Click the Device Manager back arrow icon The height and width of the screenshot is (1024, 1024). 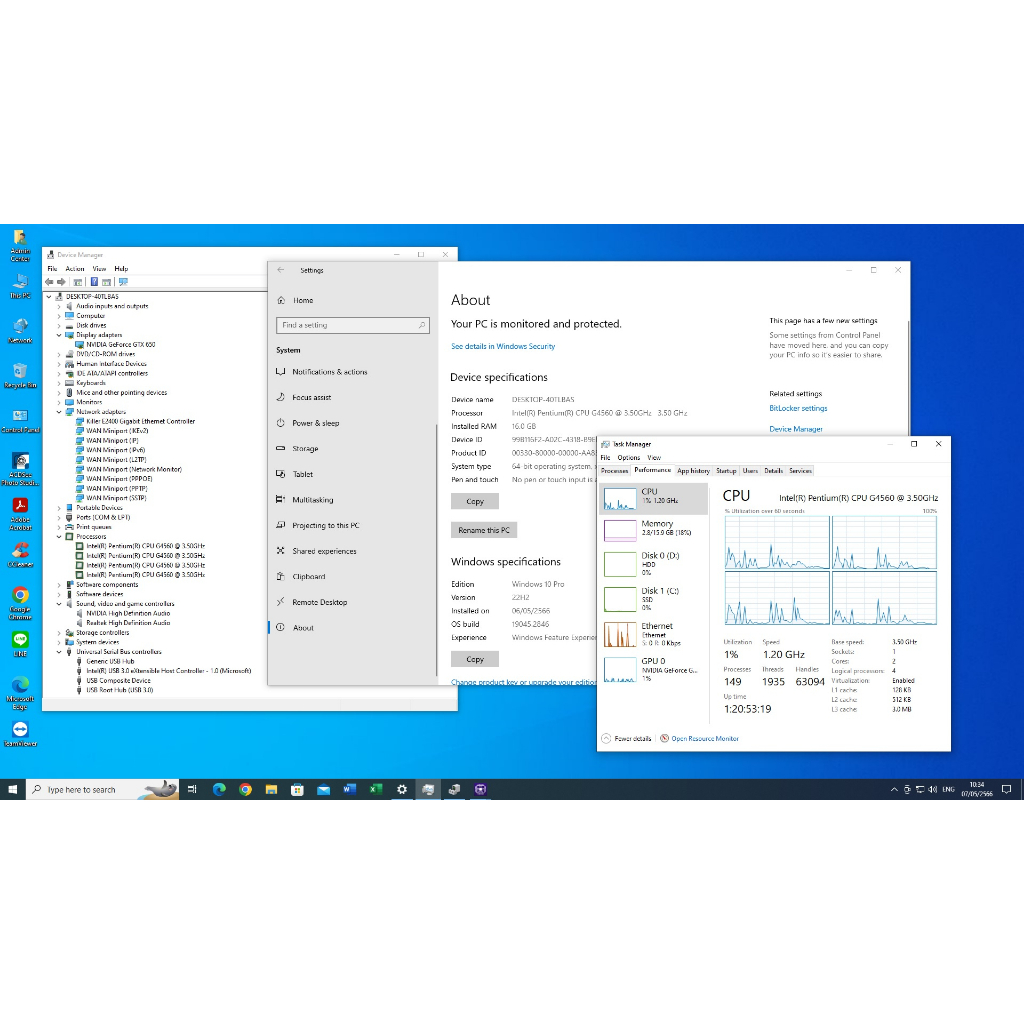tap(49, 282)
